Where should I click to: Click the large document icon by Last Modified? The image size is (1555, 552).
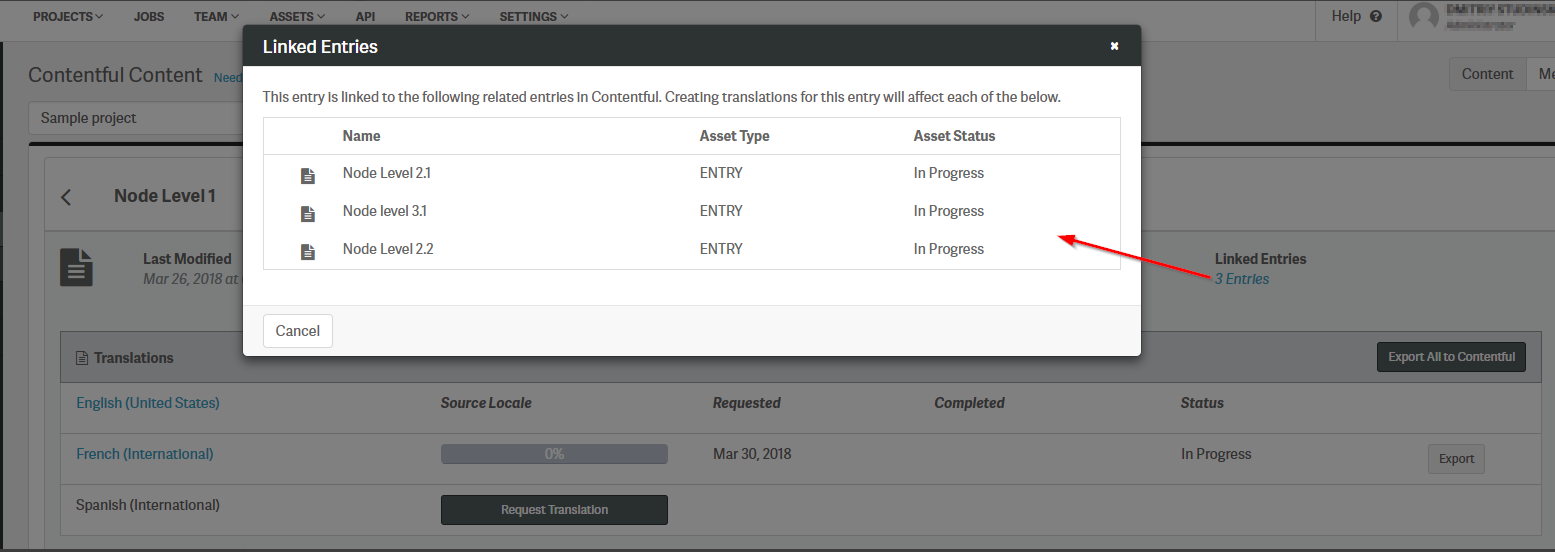click(77, 267)
